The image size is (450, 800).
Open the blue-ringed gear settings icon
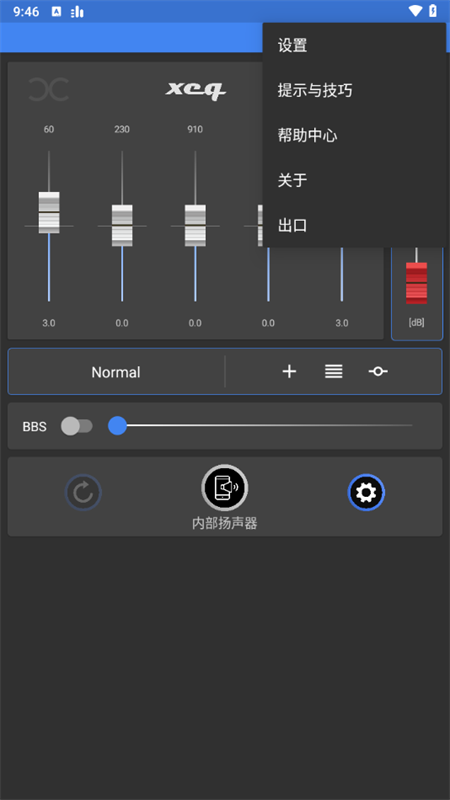[366, 492]
